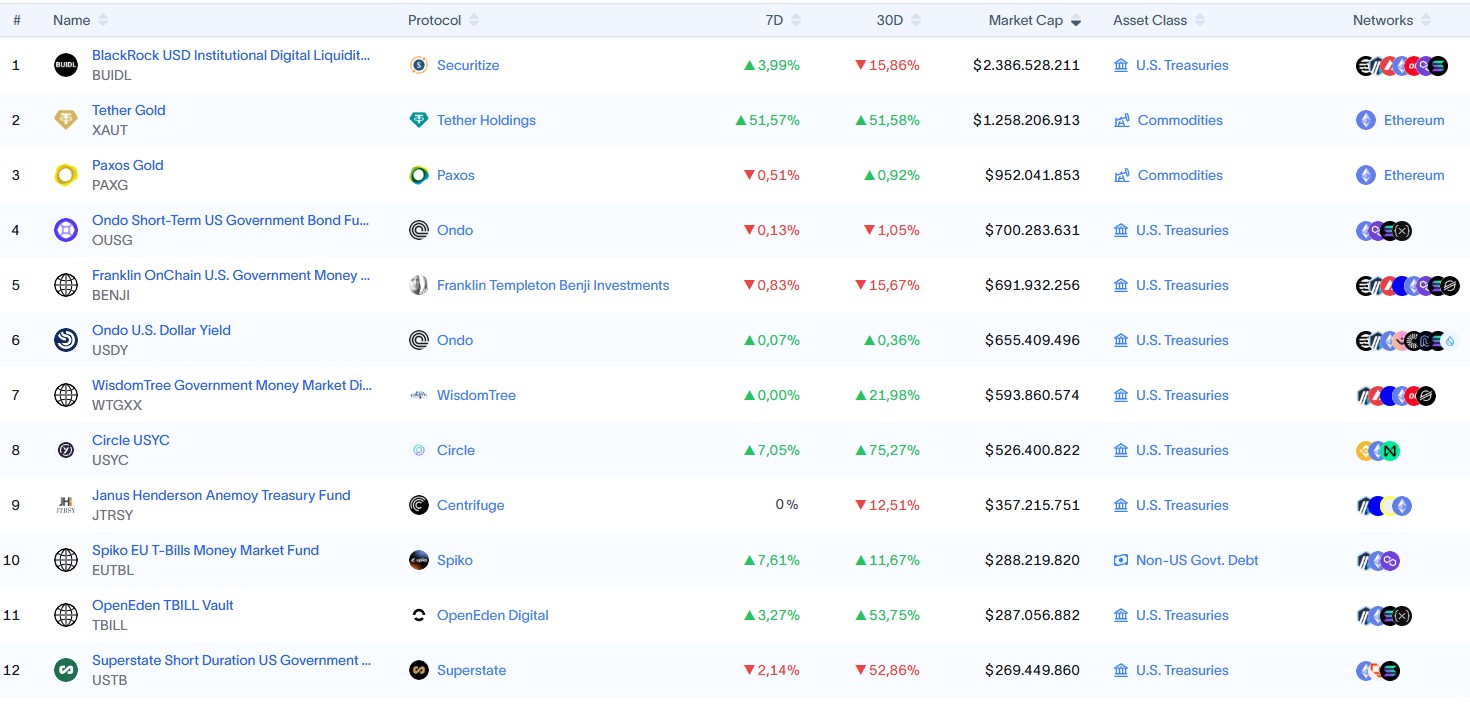Sort by Networks column header

click(1392, 20)
